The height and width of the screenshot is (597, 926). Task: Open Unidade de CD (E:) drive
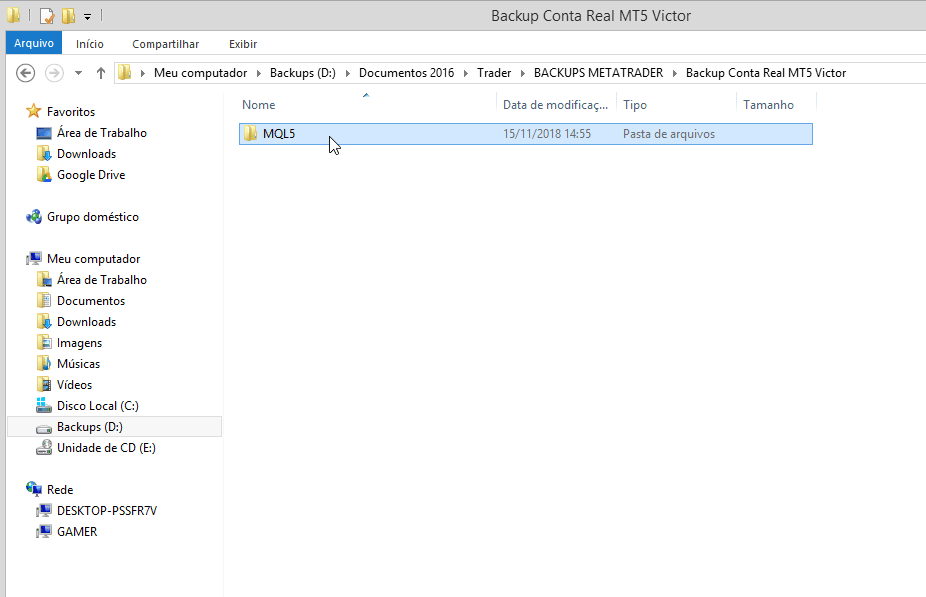pos(106,448)
